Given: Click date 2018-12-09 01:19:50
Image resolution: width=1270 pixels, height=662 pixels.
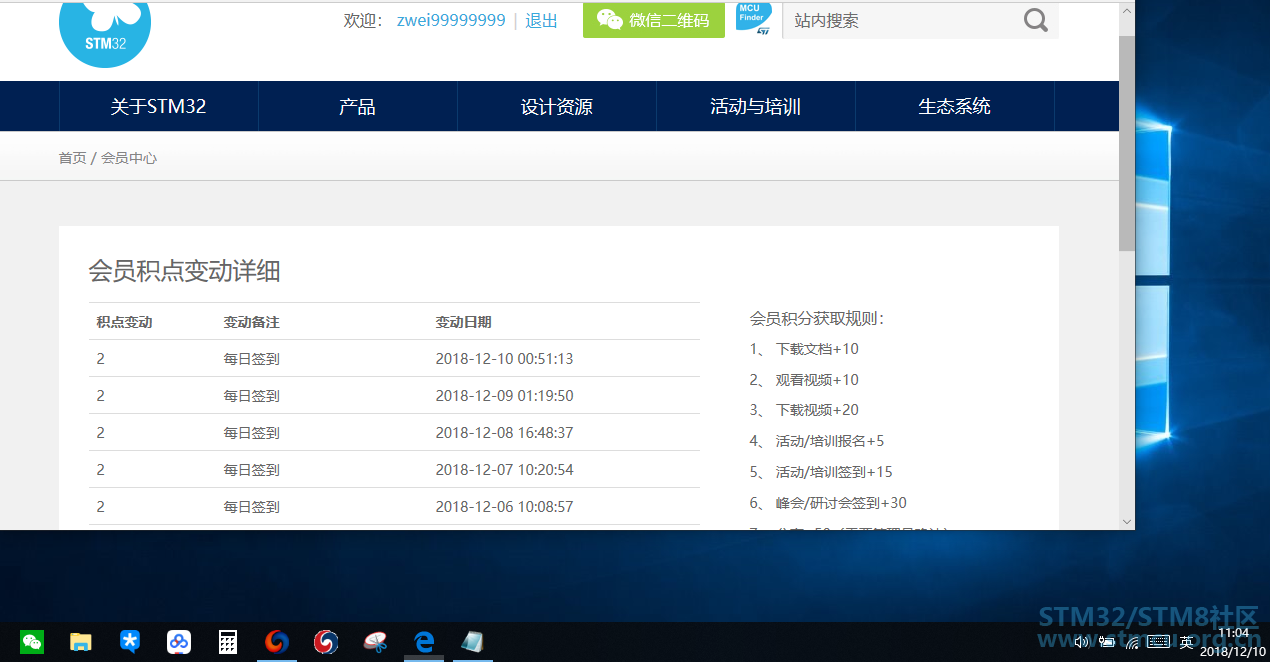Looking at the screenshot, I should point(504,396).
